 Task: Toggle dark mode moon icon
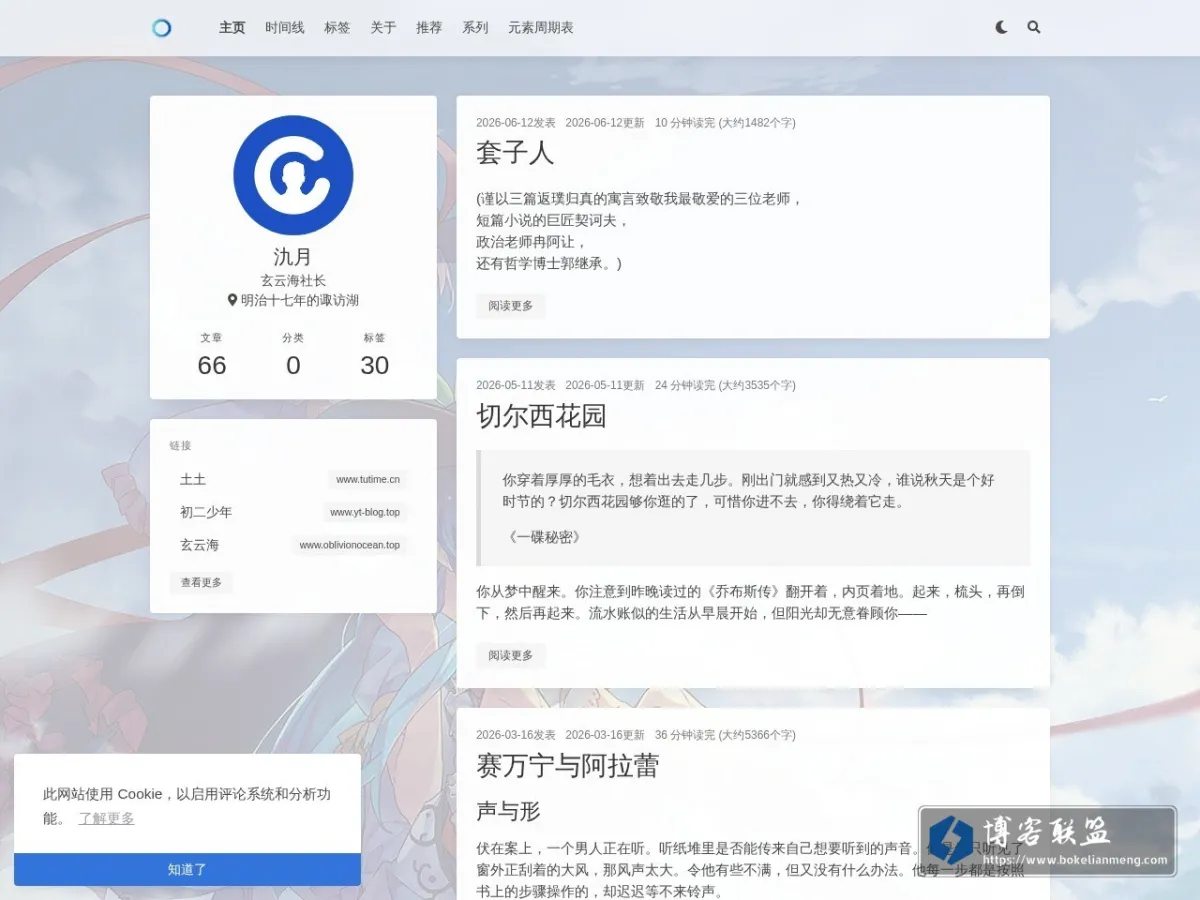click(1001, 28)
